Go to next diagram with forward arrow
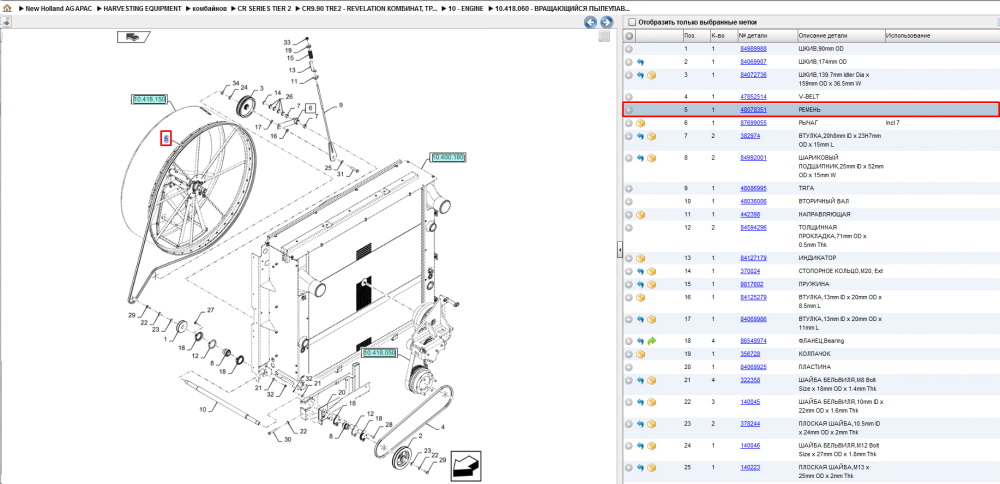 pyautogui.click(x=606, y=22)
